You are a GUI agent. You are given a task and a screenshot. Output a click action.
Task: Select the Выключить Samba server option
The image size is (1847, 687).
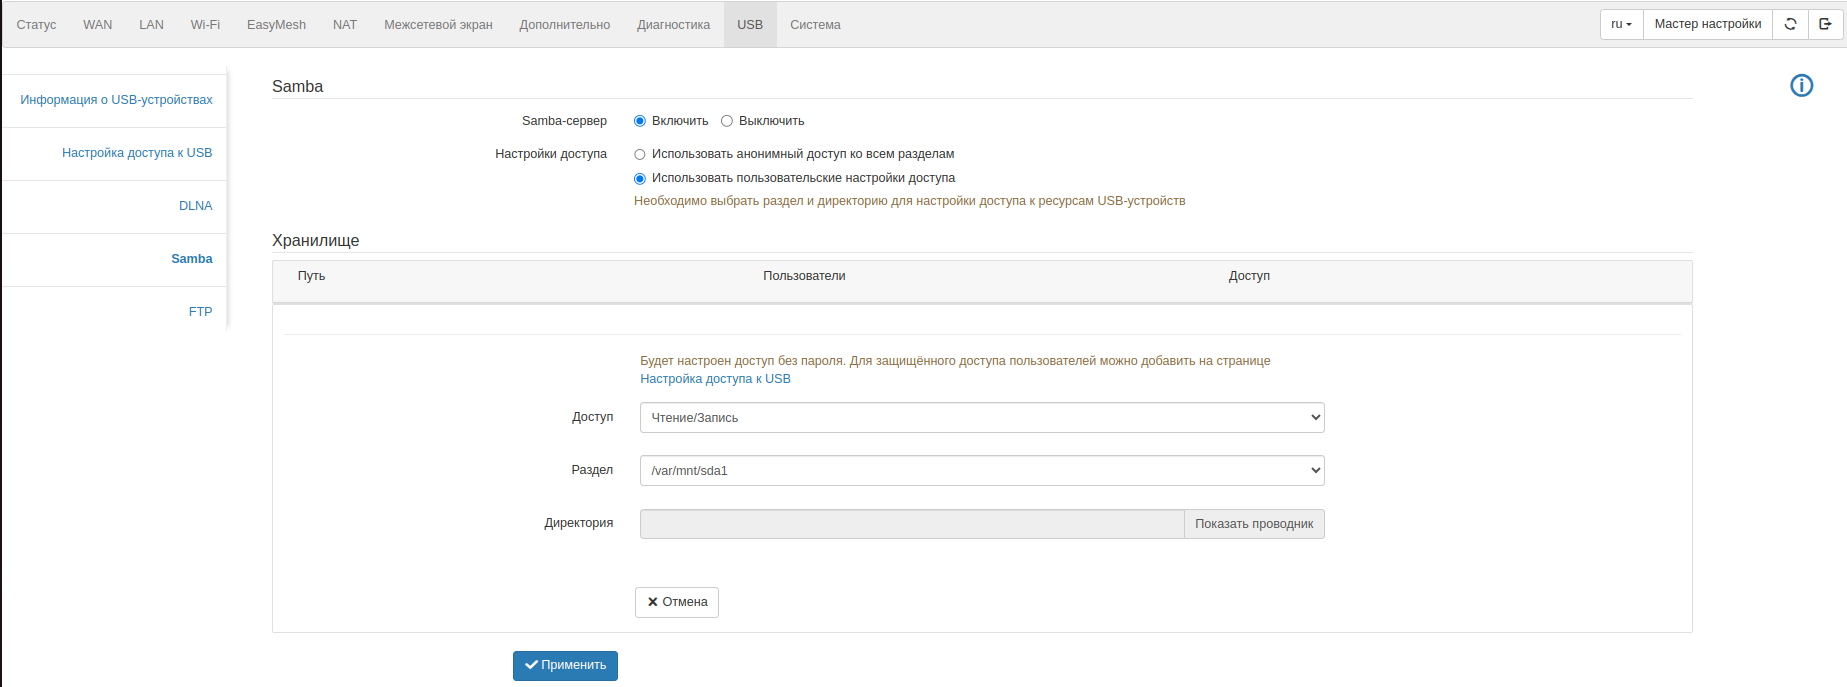[727, 121]
